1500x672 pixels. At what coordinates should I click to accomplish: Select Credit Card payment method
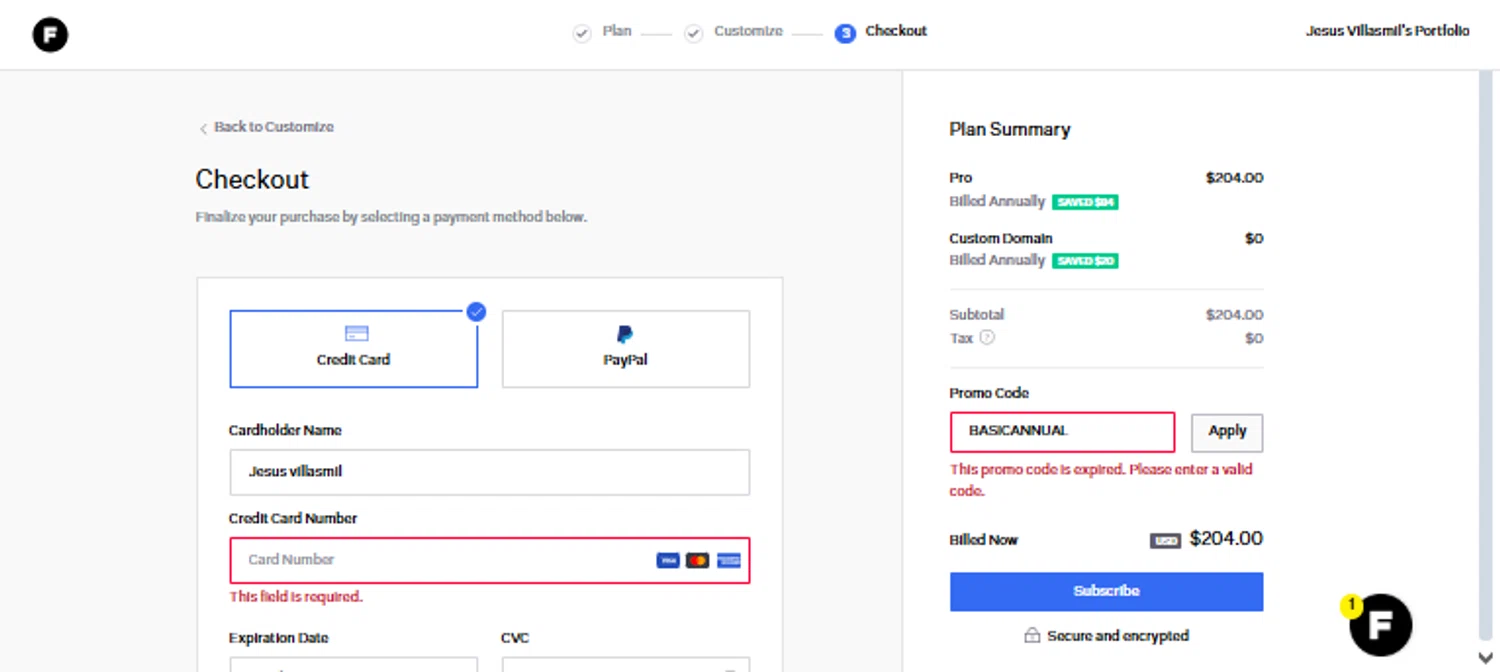coord(354,349)
